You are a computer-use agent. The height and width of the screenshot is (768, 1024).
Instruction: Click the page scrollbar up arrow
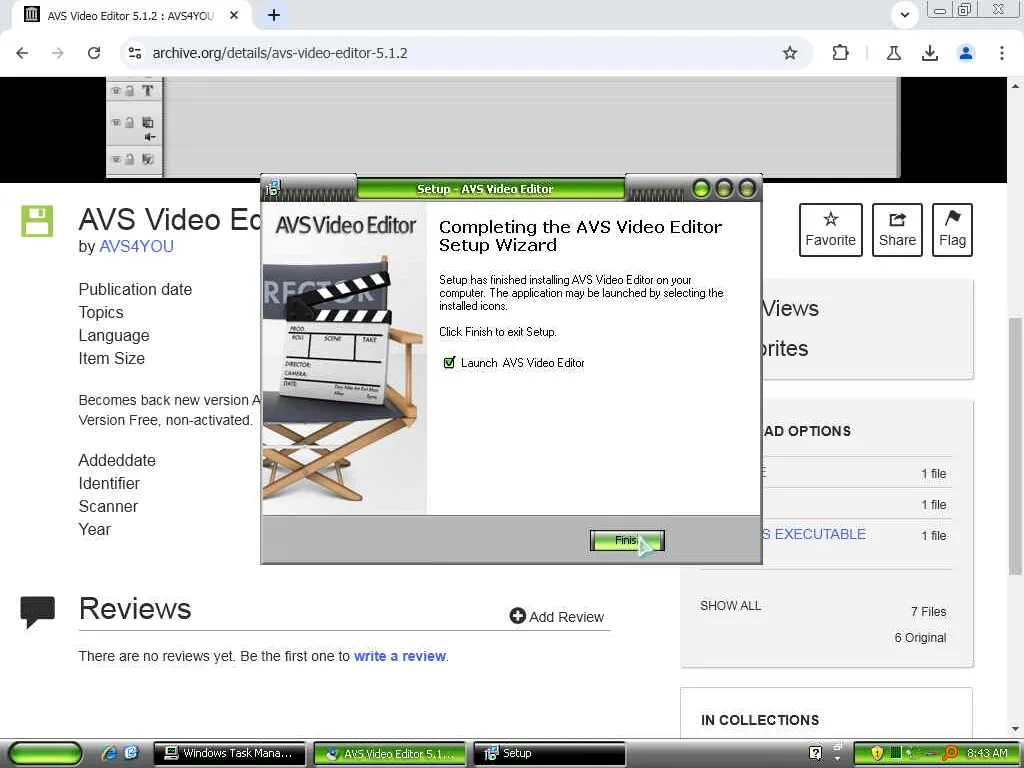click(x=1016, y=86)
